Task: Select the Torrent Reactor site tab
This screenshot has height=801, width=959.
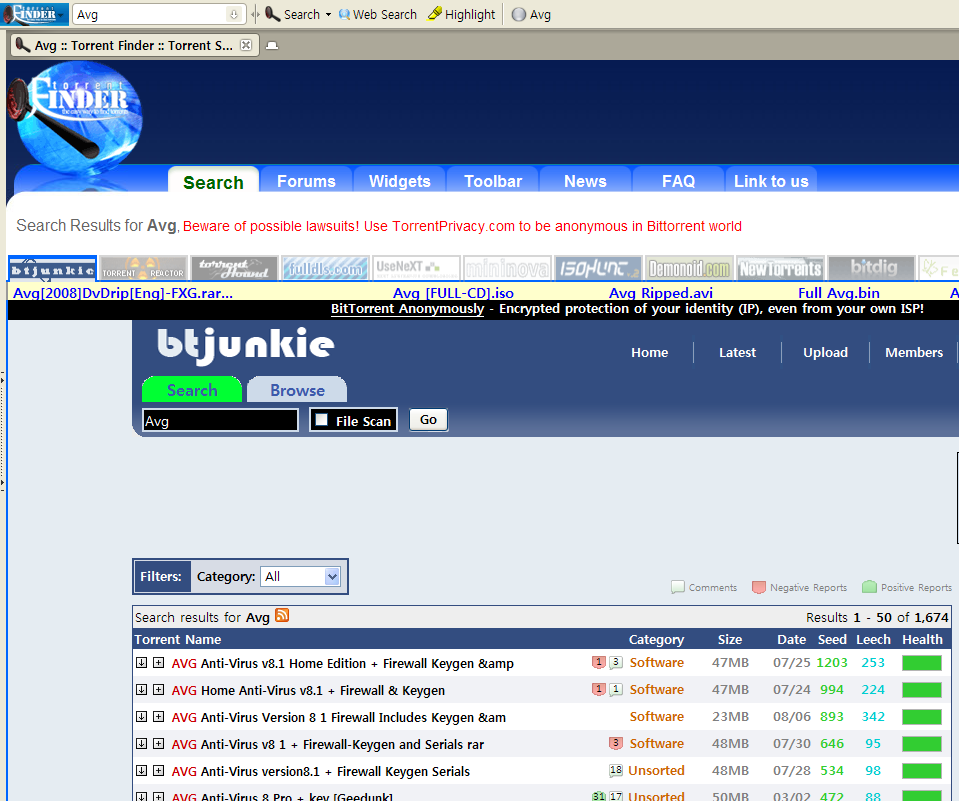Action: coord(143,268)
